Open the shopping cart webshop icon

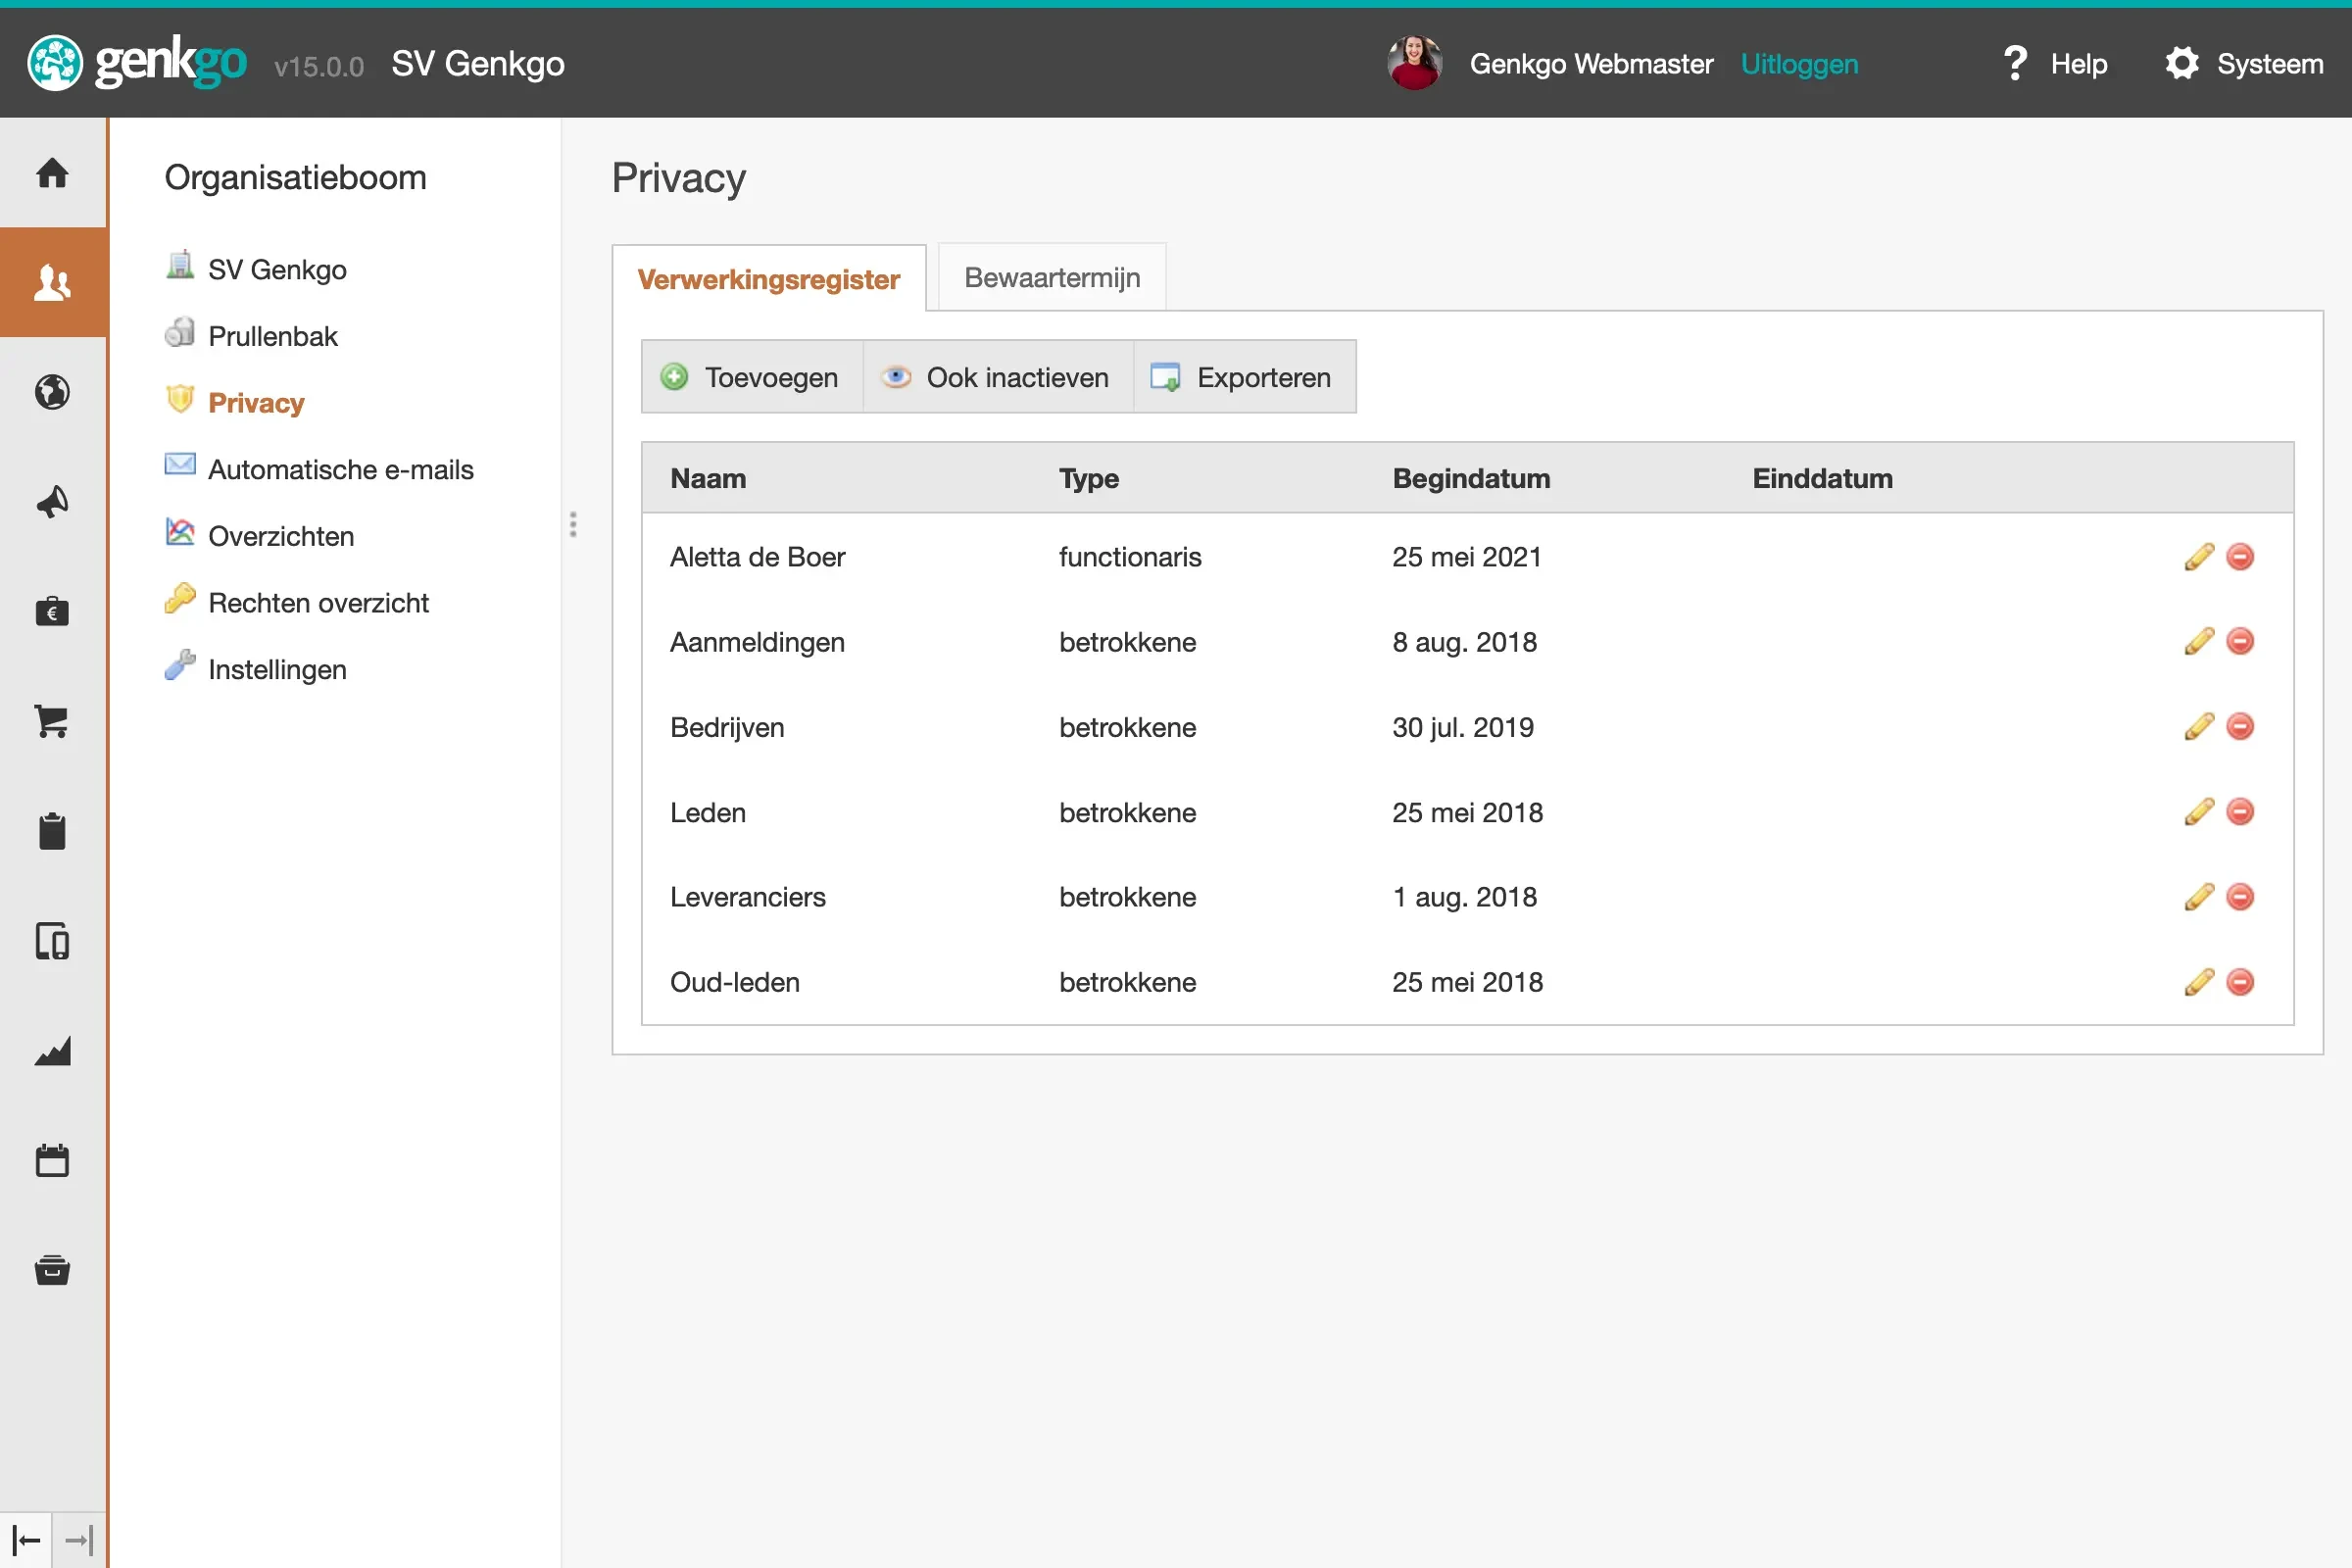(52, 721)
